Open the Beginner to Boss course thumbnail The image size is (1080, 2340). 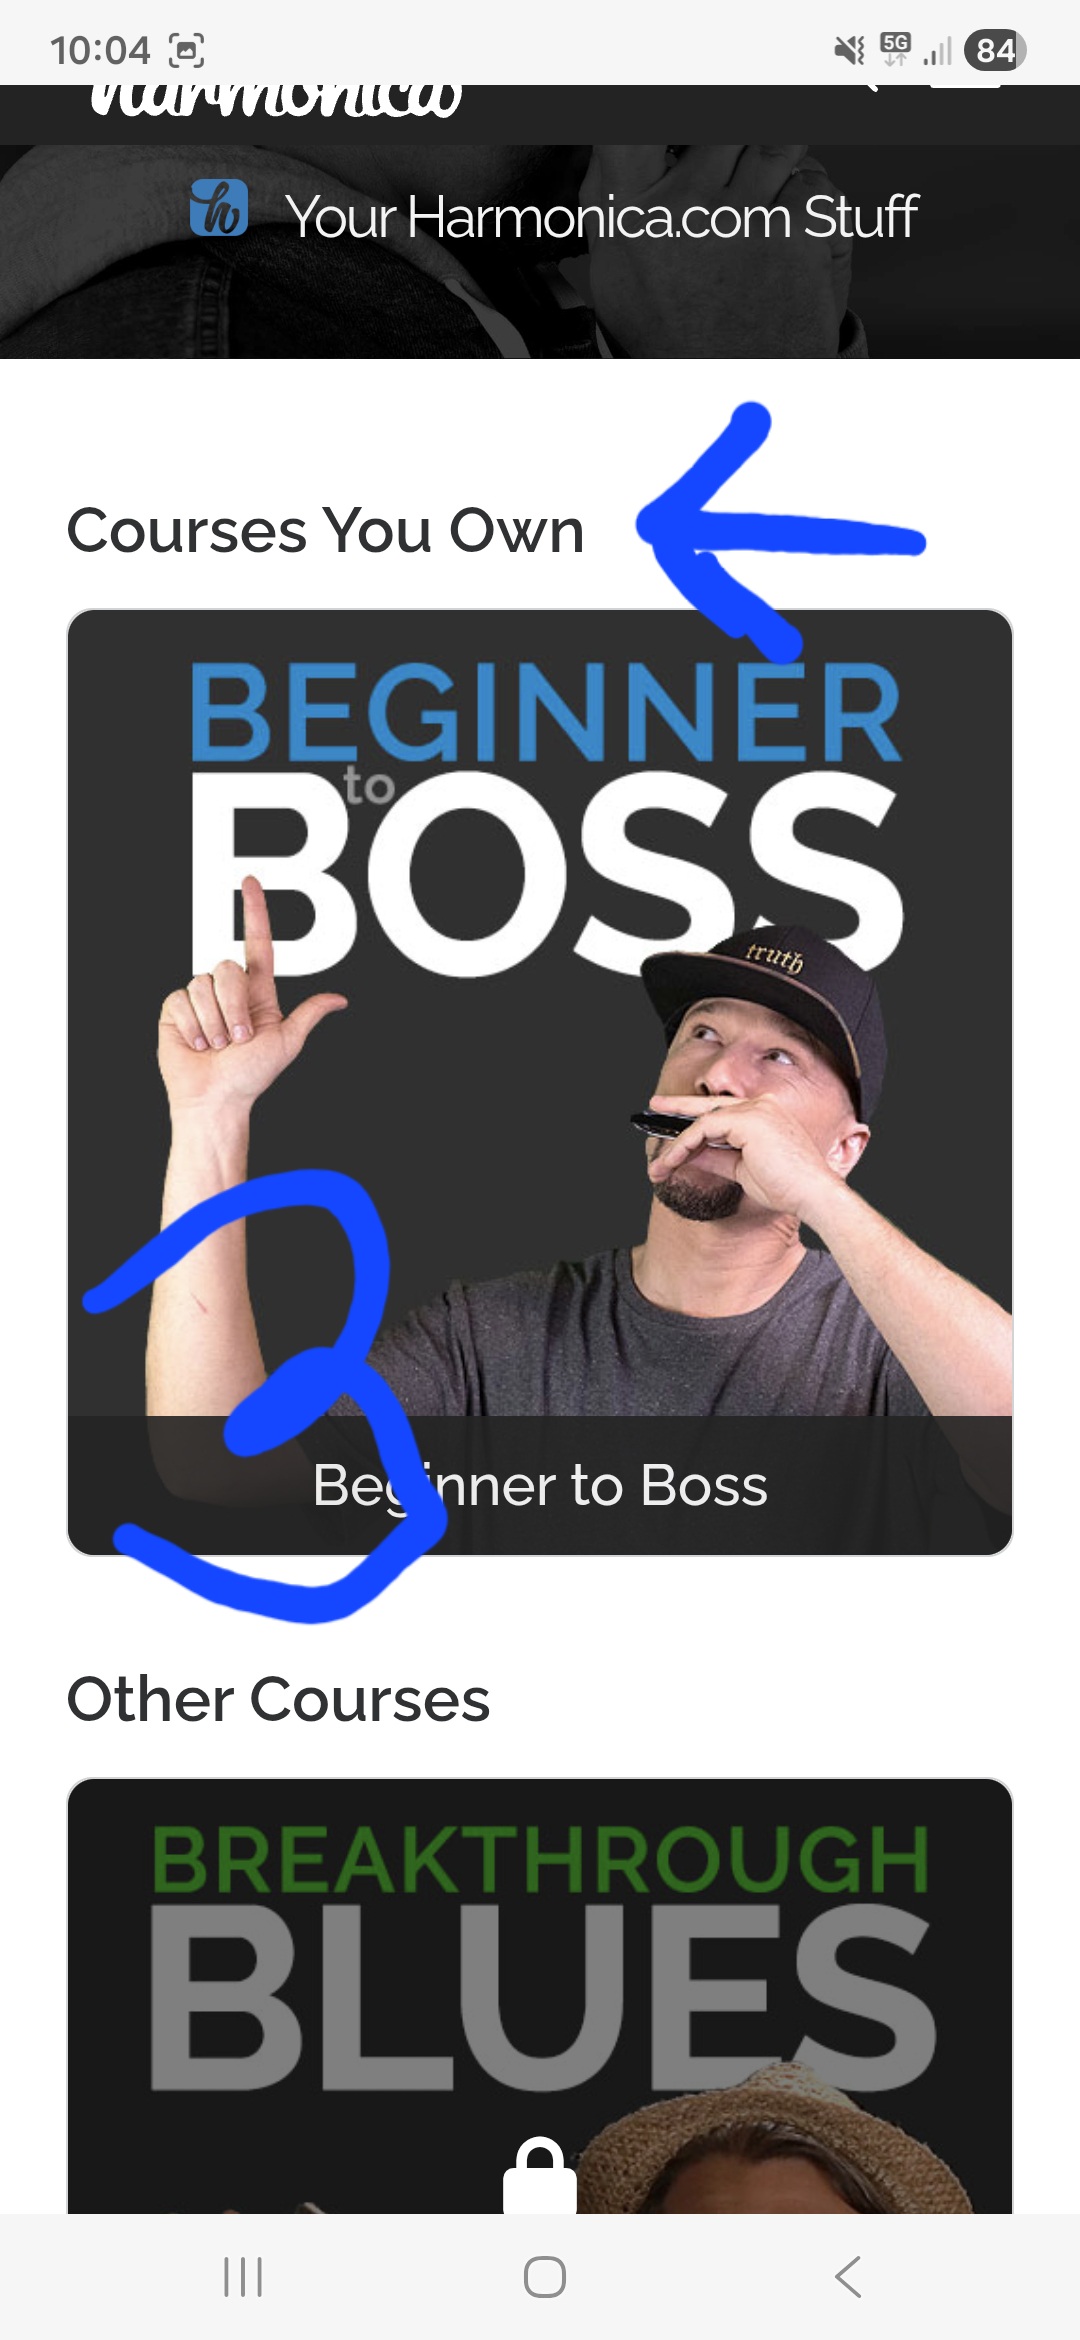point(540,1082)
